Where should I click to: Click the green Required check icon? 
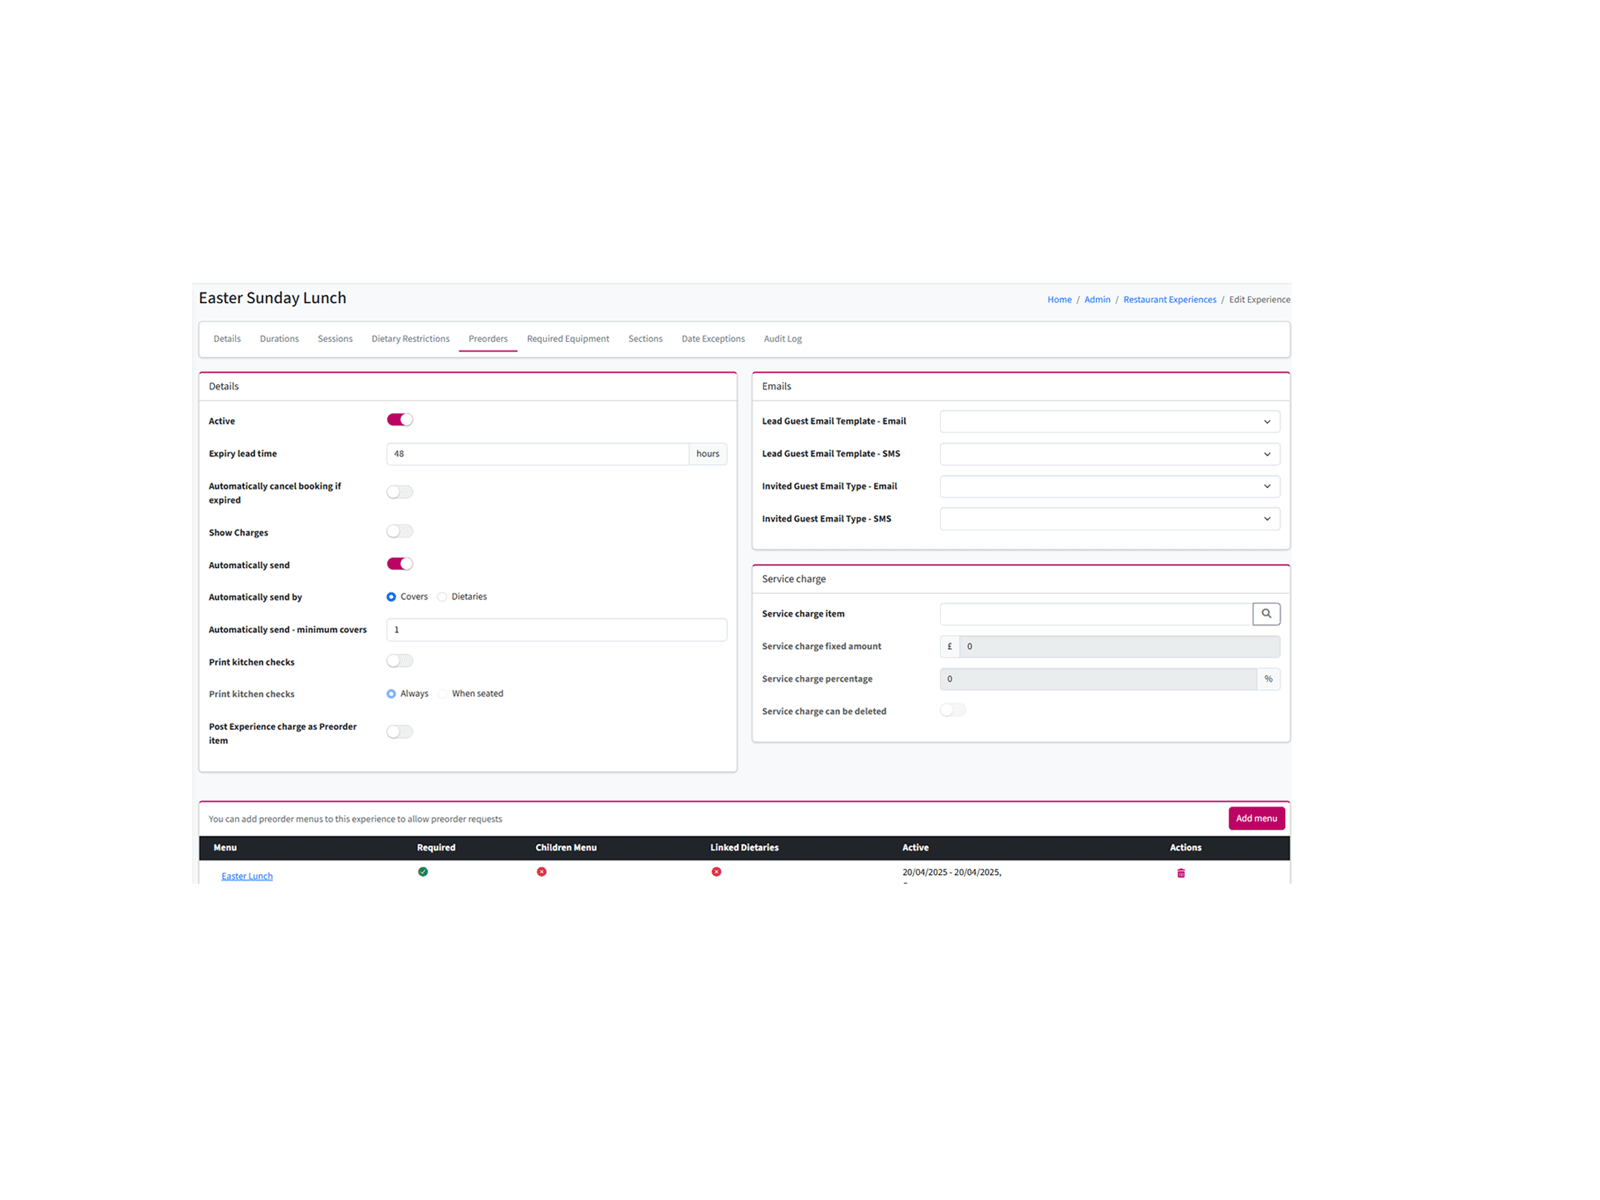point(423,872)
